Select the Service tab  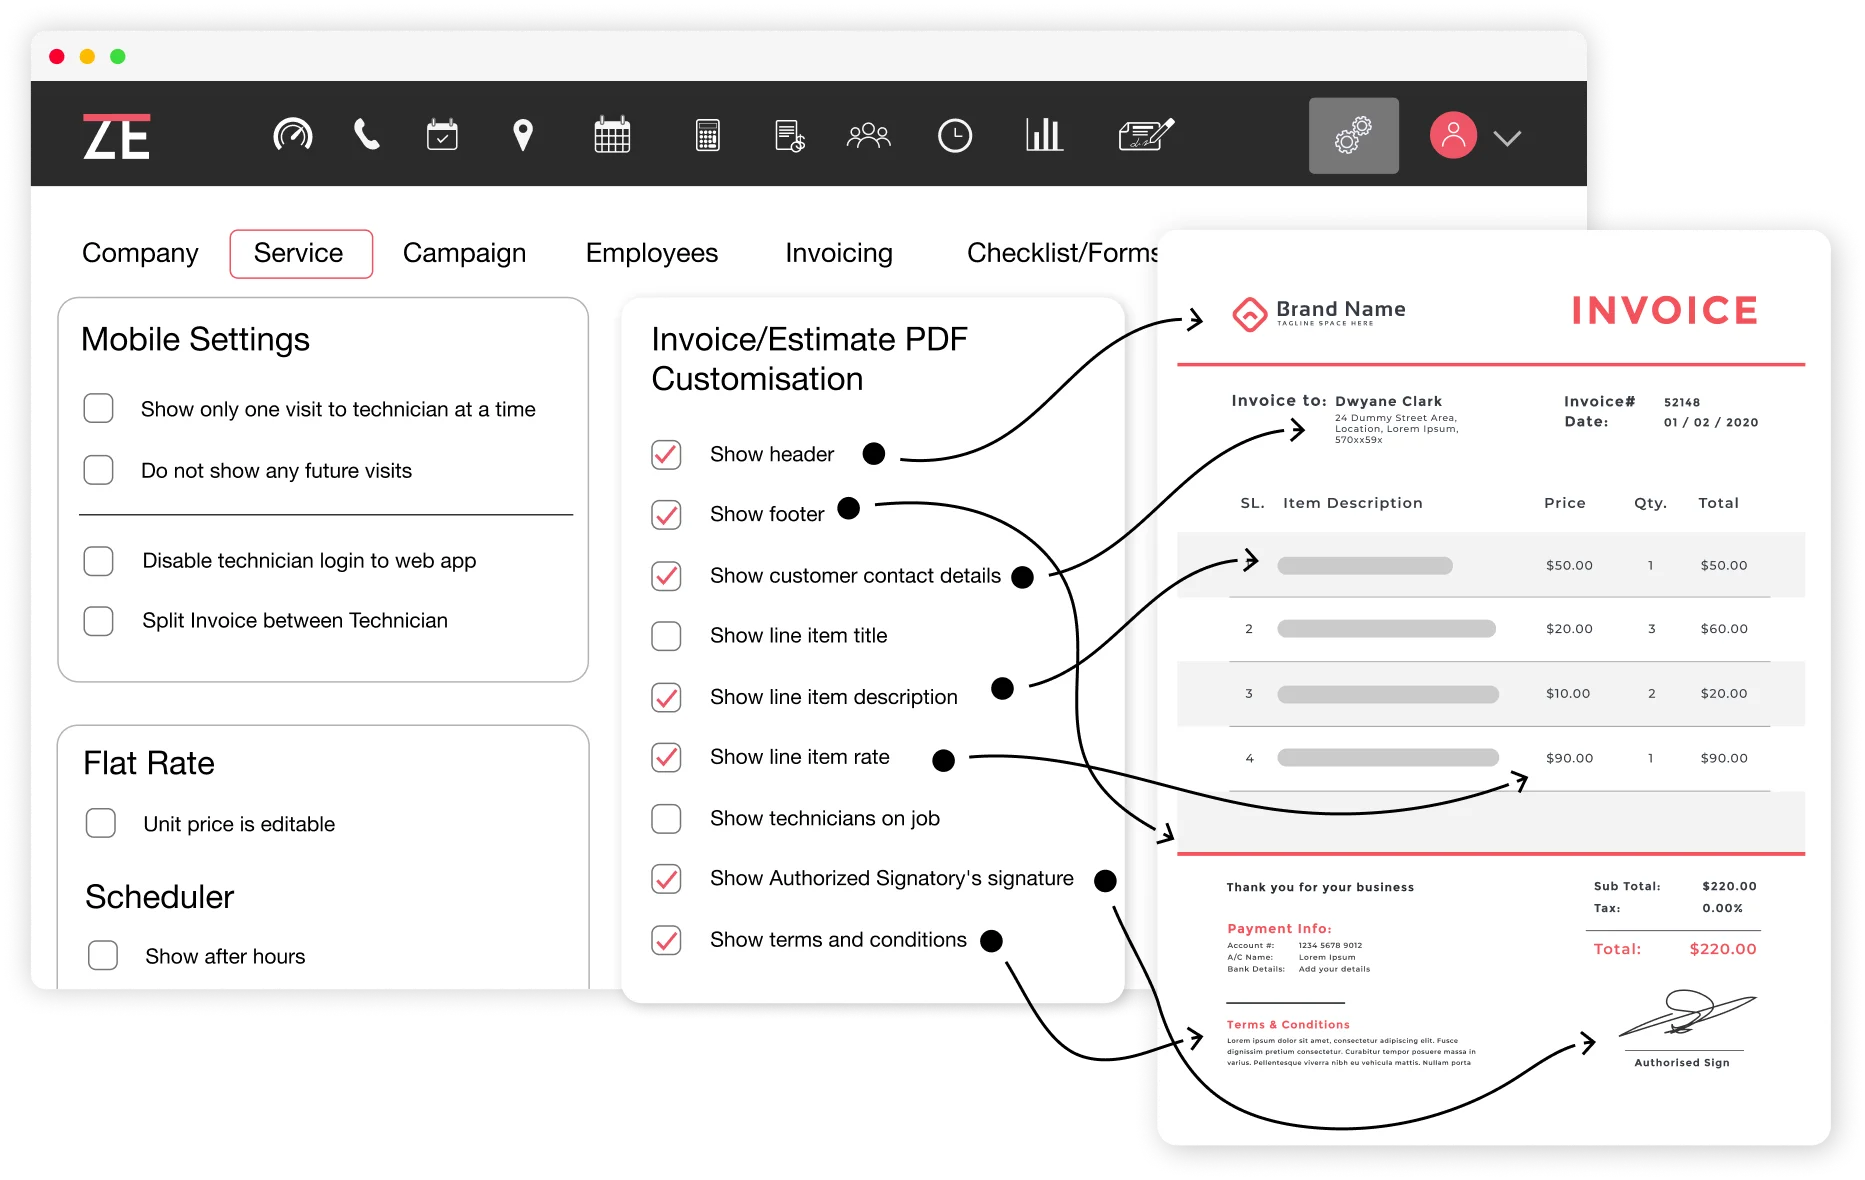tap(300, 253)
